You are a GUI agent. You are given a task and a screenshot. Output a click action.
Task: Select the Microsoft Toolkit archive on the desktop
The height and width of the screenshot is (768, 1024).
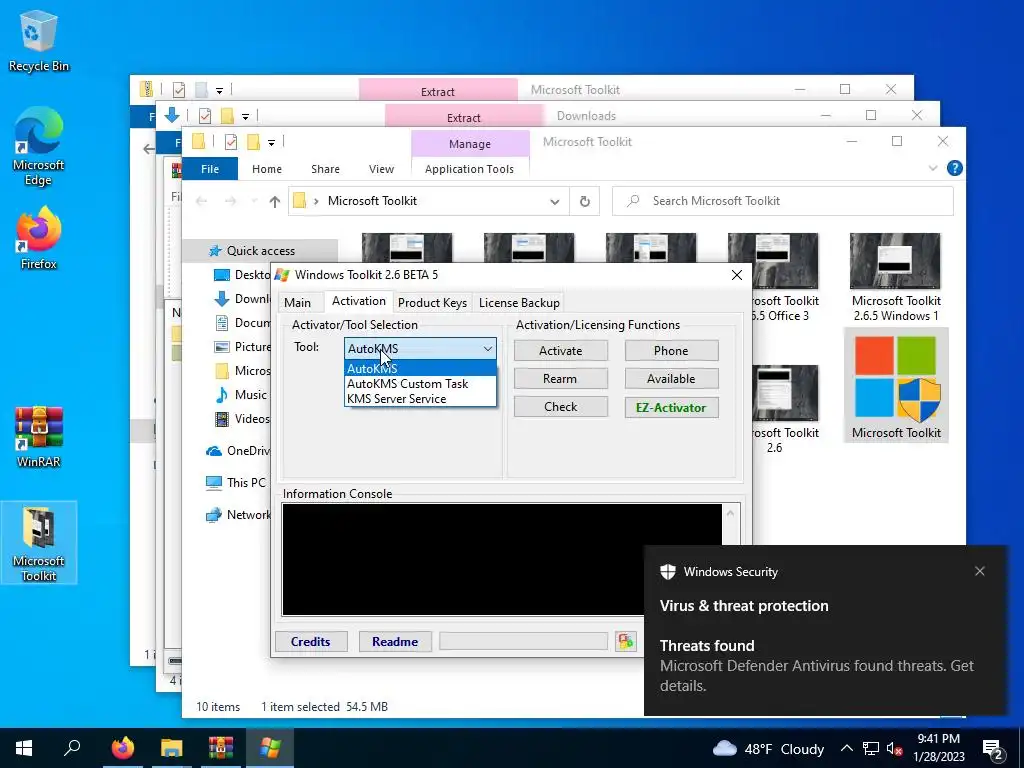(x=39, y=543)
